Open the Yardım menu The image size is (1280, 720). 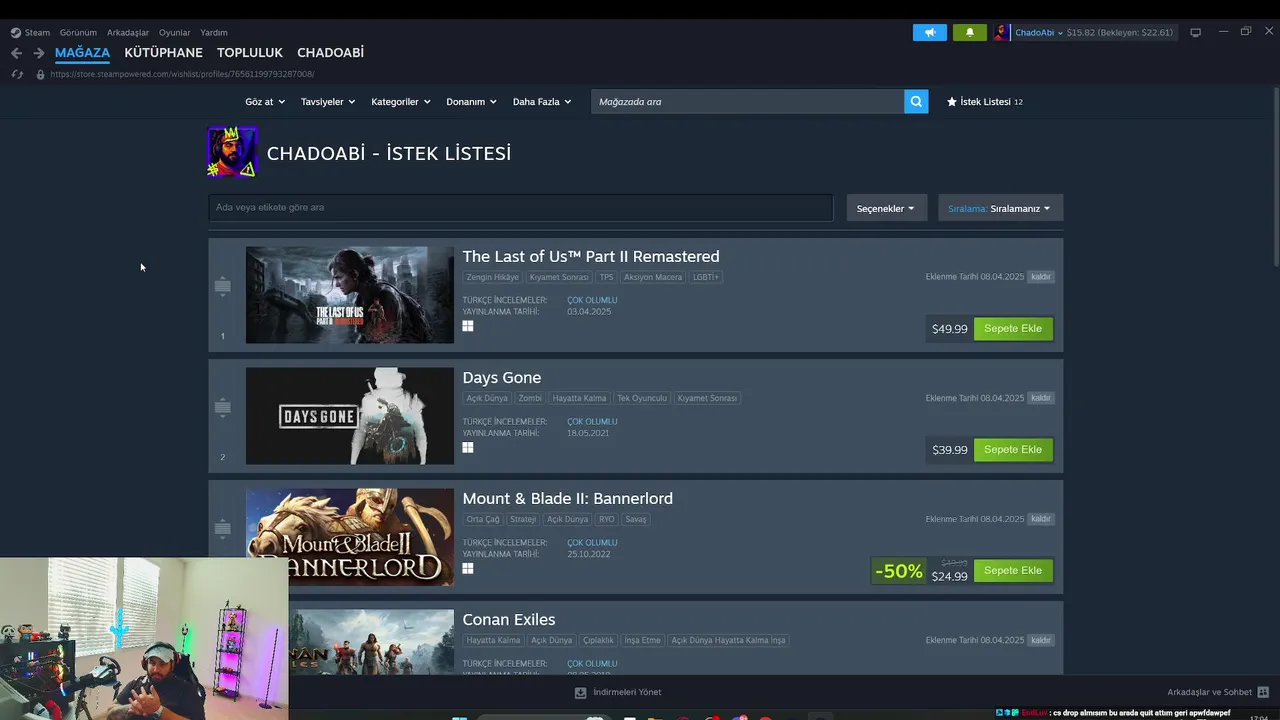pos(214,32)
